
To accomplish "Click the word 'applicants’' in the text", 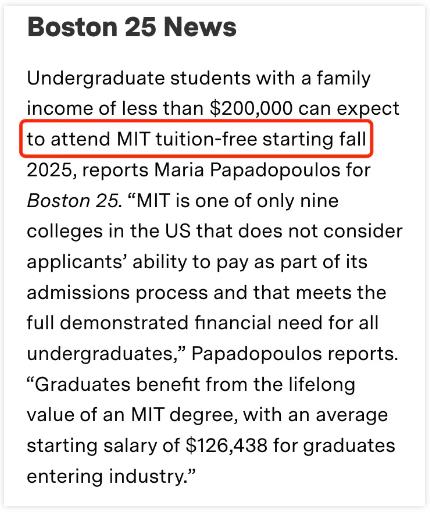I will [x=76, y=262].
